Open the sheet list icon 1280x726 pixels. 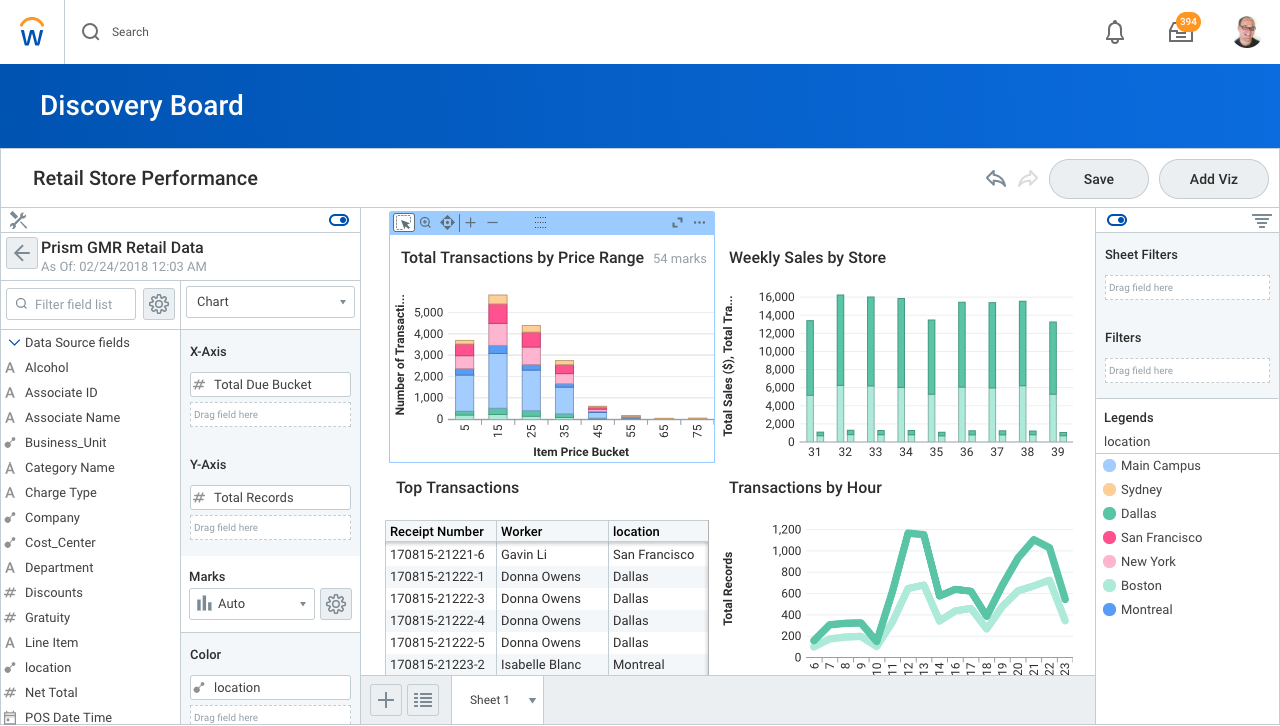pyautogui.click(x=423, y=700)
